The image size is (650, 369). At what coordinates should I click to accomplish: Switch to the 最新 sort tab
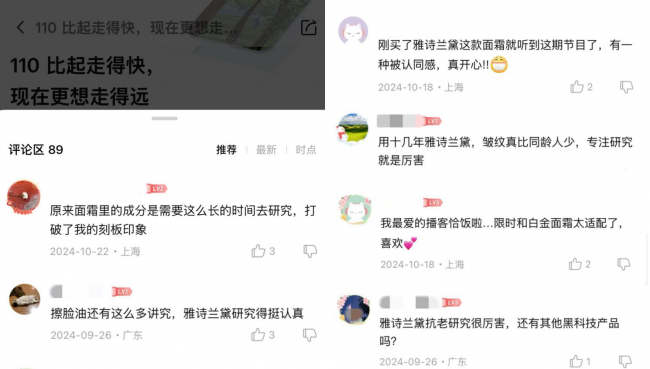(266, 150)
